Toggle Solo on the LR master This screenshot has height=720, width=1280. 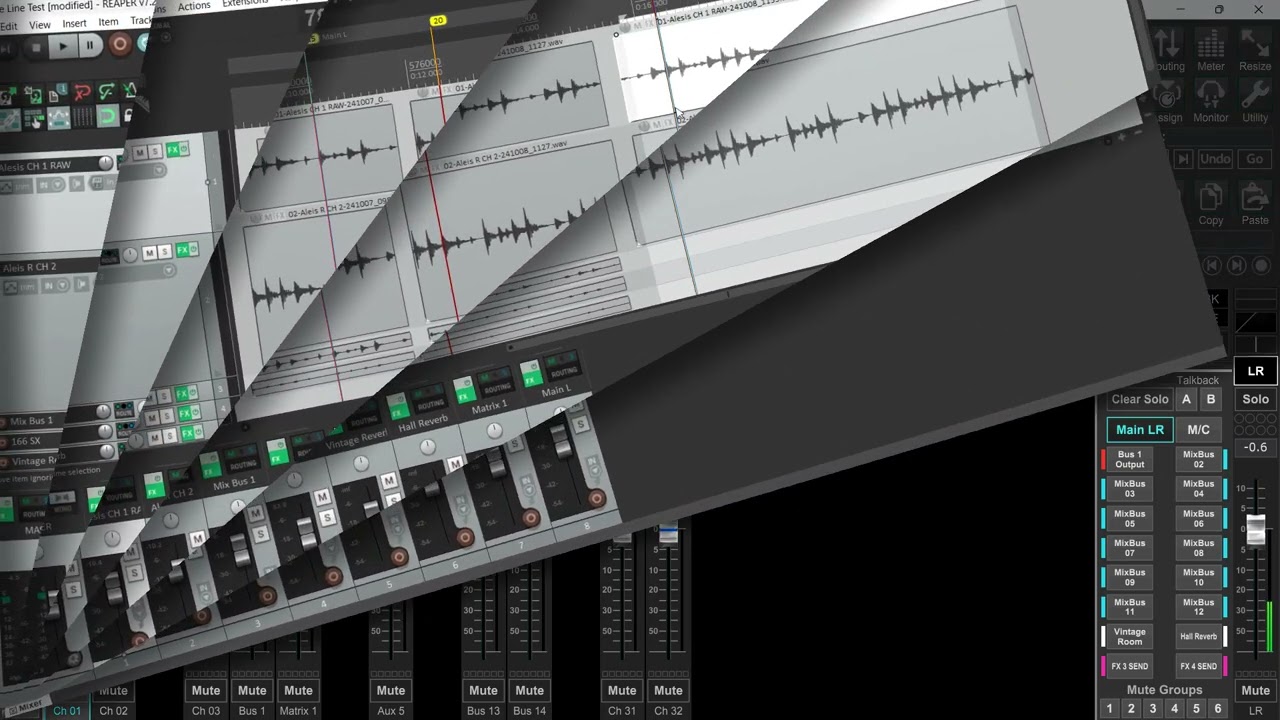(x=1255, y=399)
